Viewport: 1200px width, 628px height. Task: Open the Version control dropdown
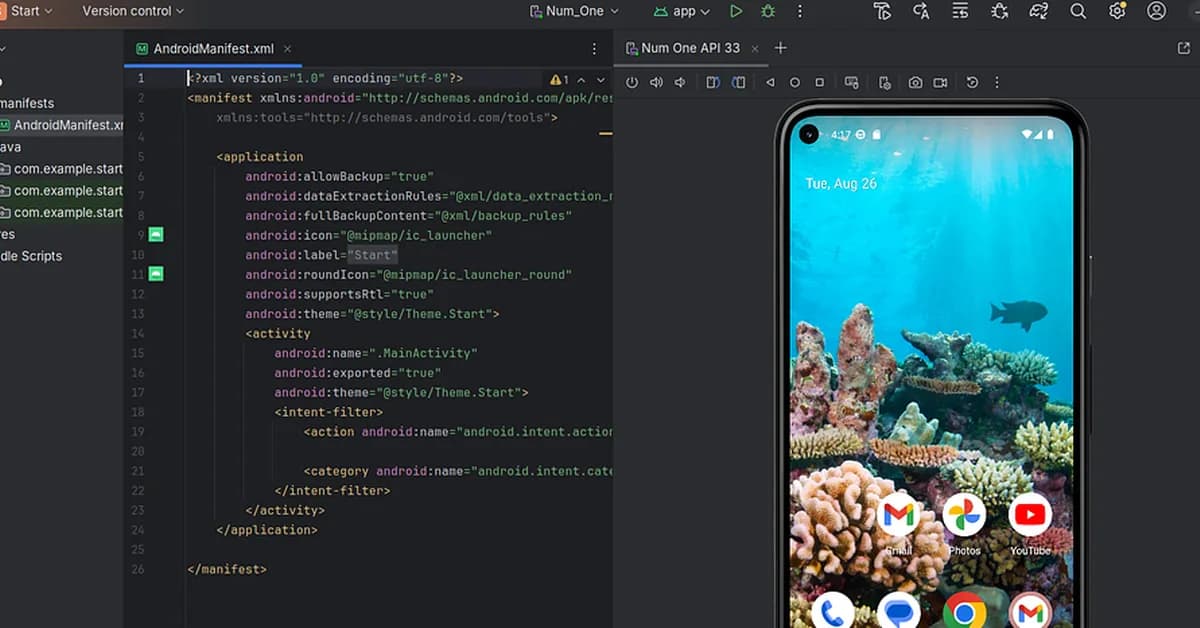tap(133, 11)
